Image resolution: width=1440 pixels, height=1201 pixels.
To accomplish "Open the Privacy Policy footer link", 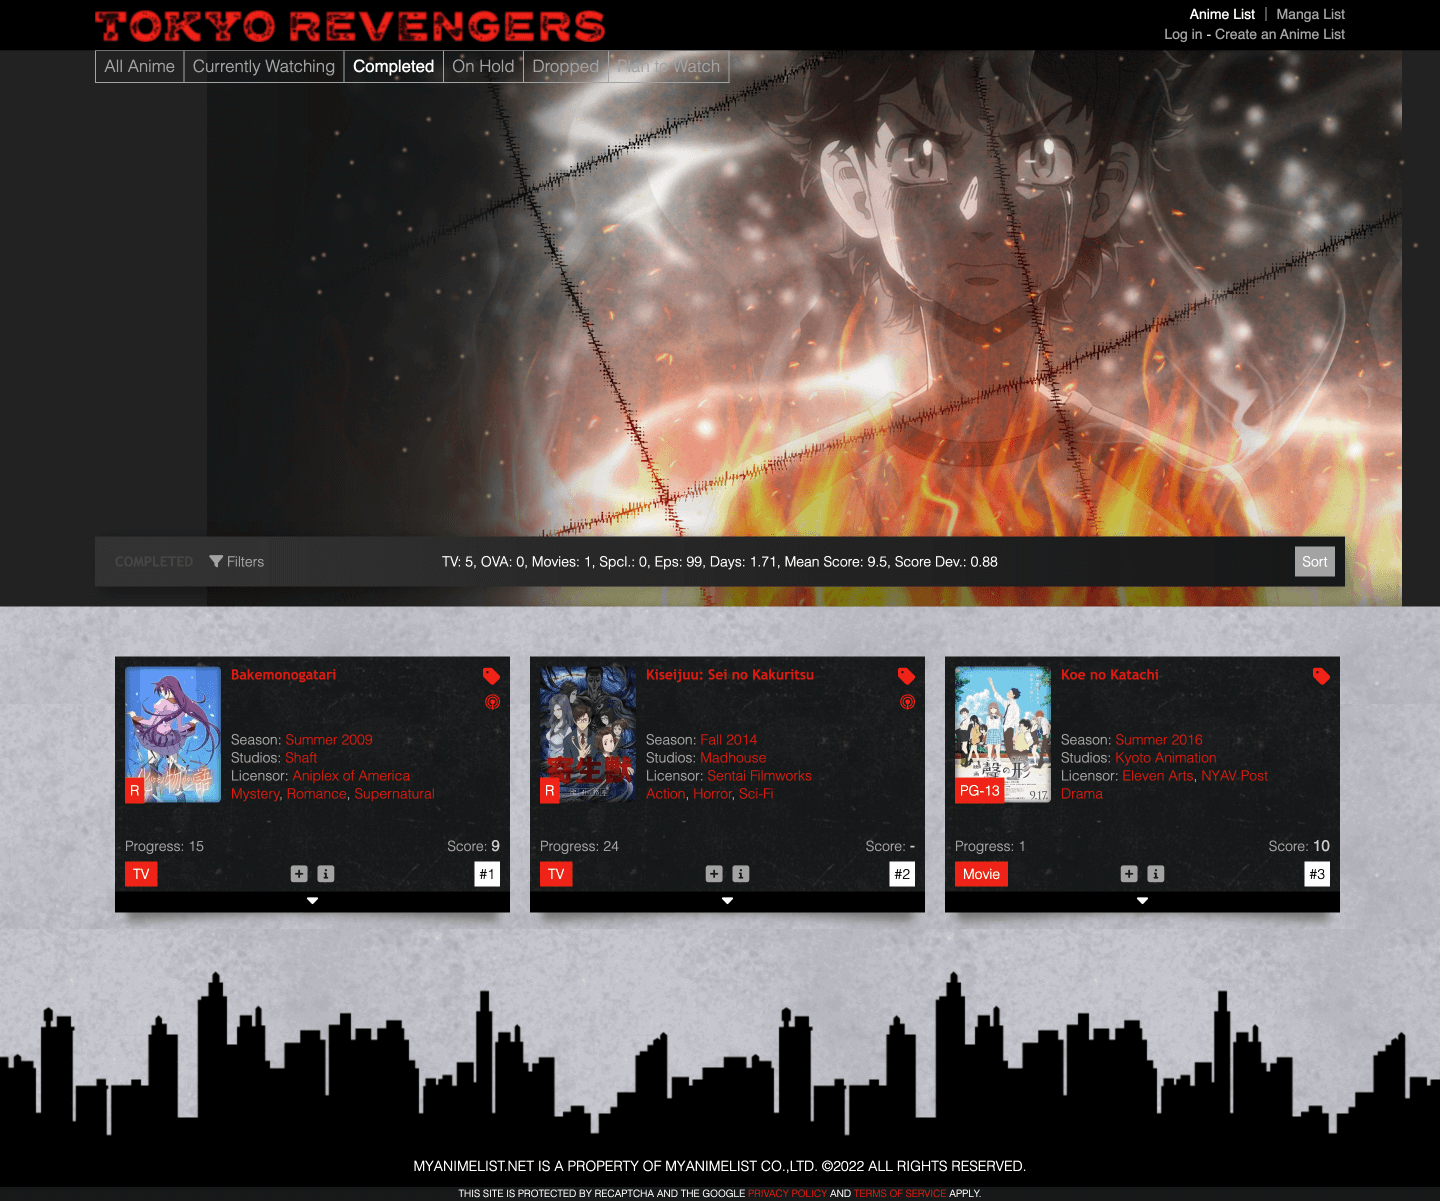I will (x=787, y=1193).
